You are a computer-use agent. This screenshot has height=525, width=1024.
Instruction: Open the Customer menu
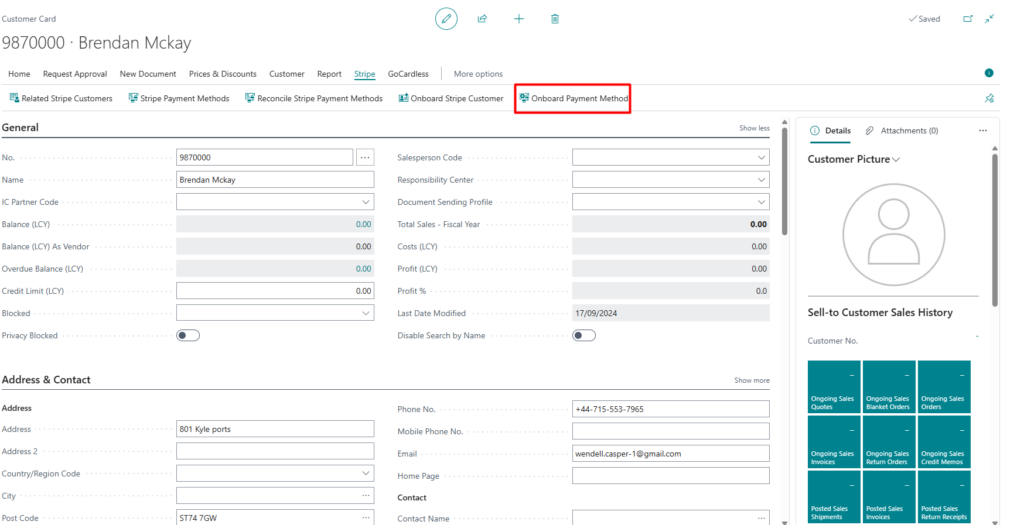[x=287, y=74]
